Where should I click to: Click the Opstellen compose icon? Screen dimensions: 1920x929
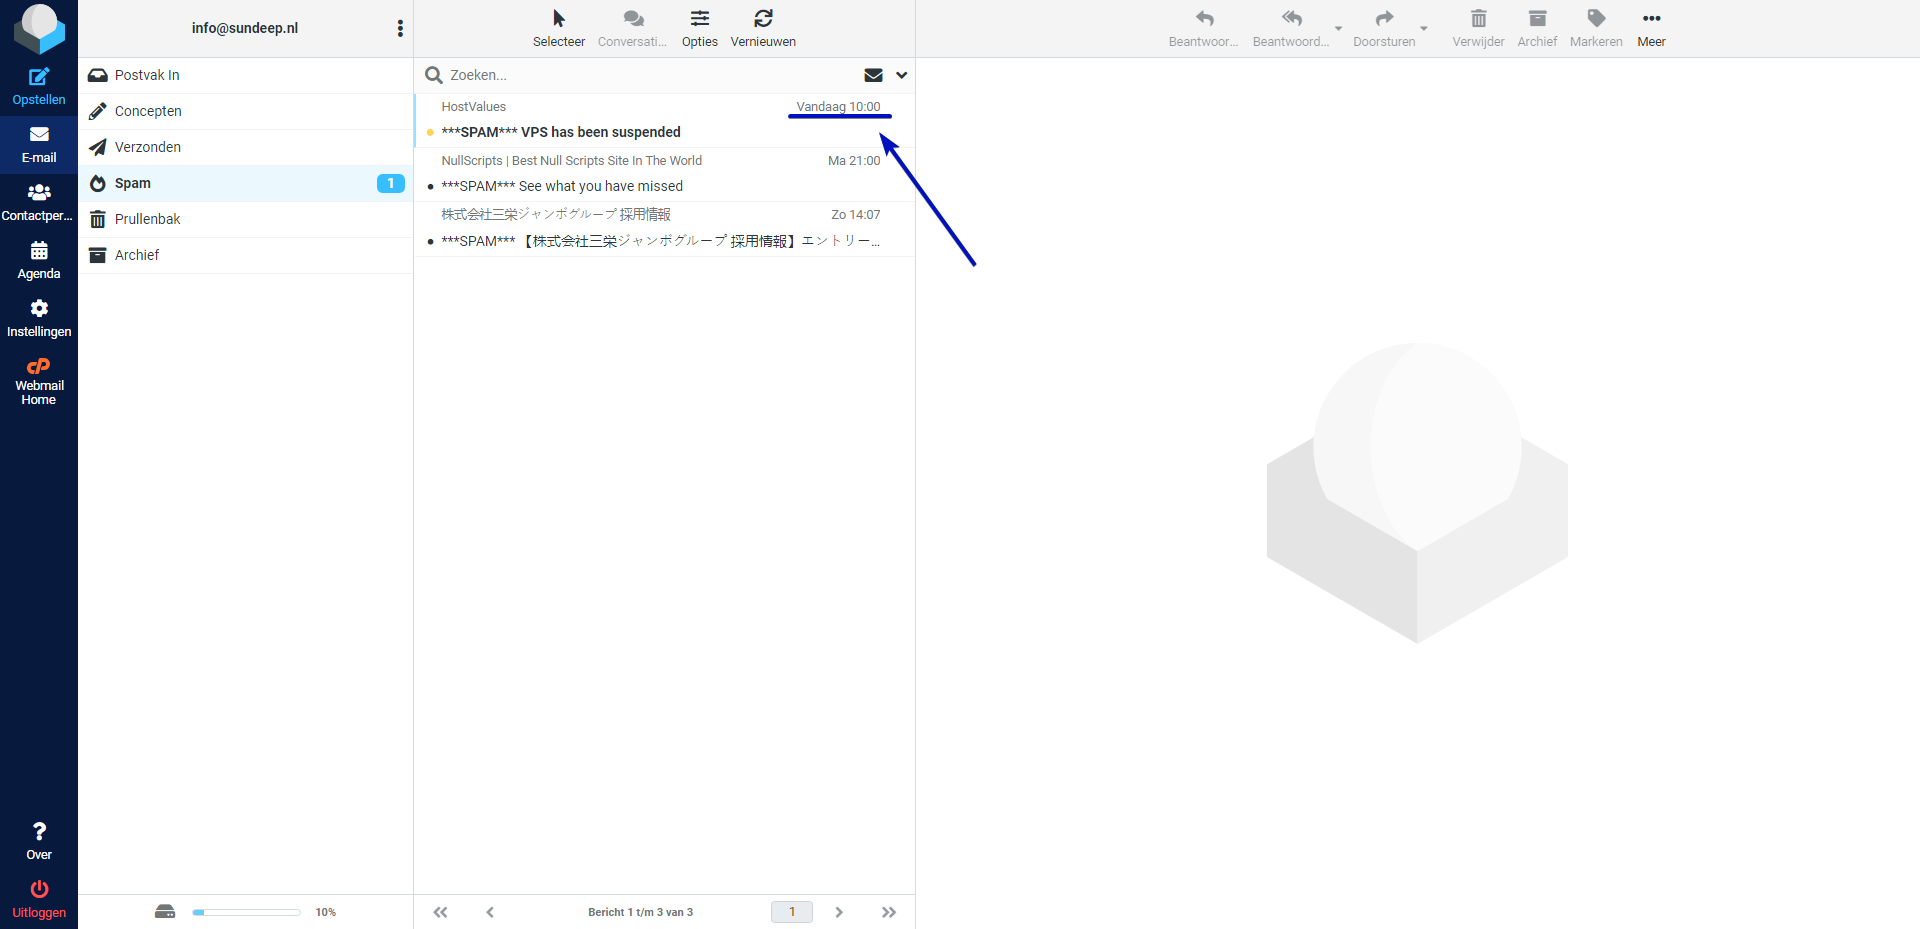[x=39, y=77]
